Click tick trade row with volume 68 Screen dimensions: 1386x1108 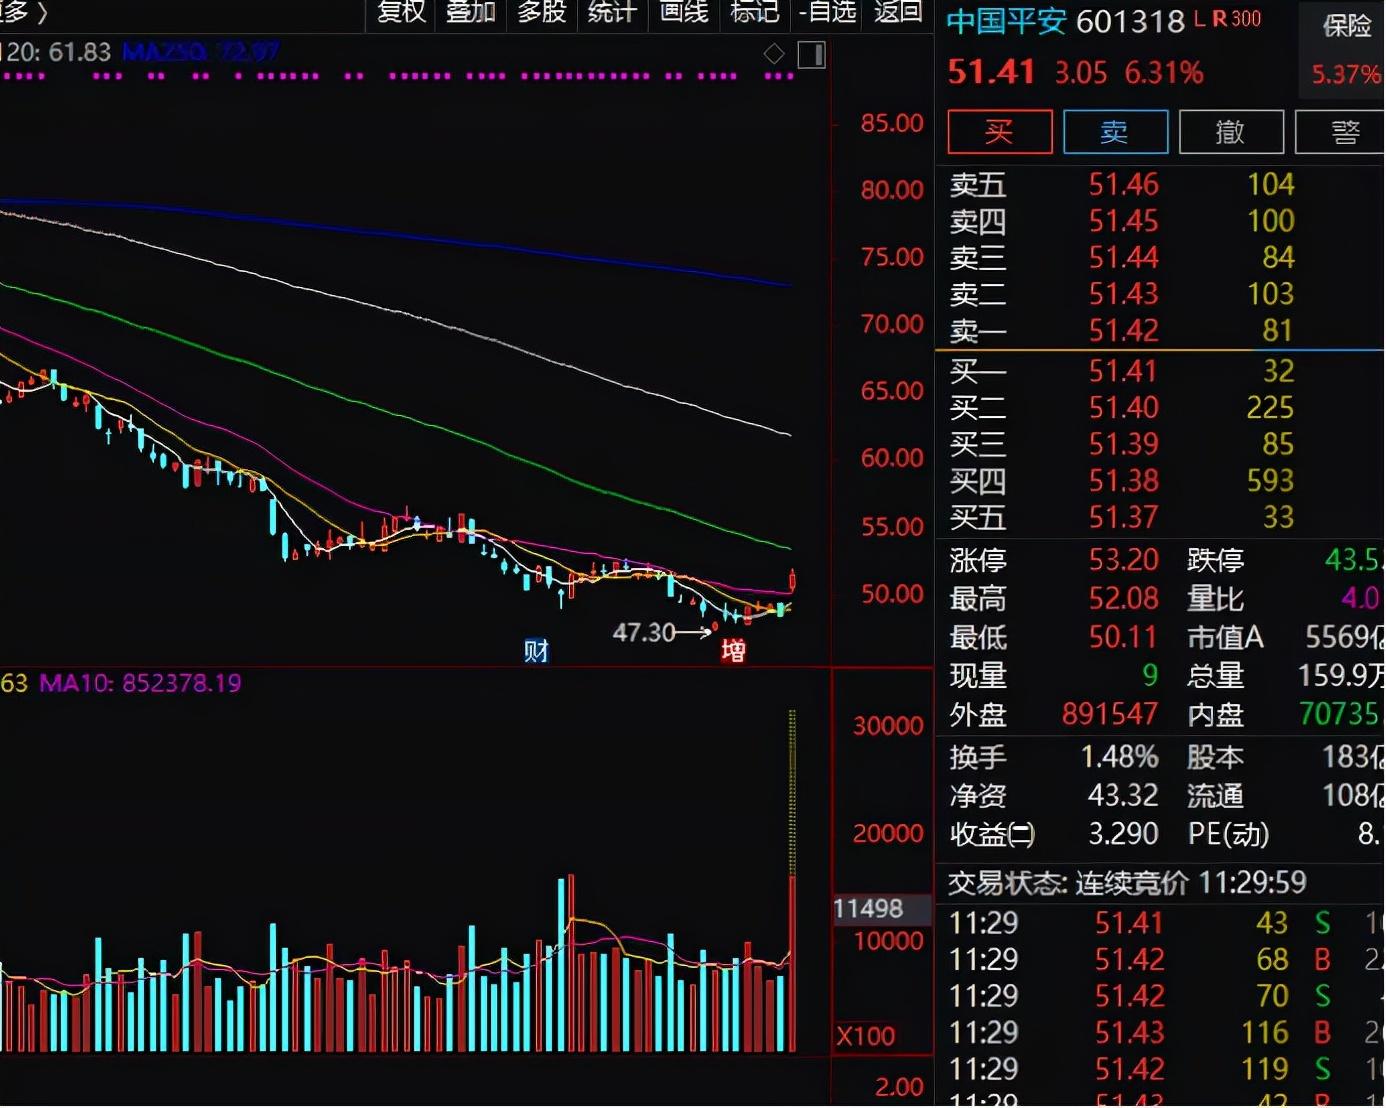[x=1160, y=960]
